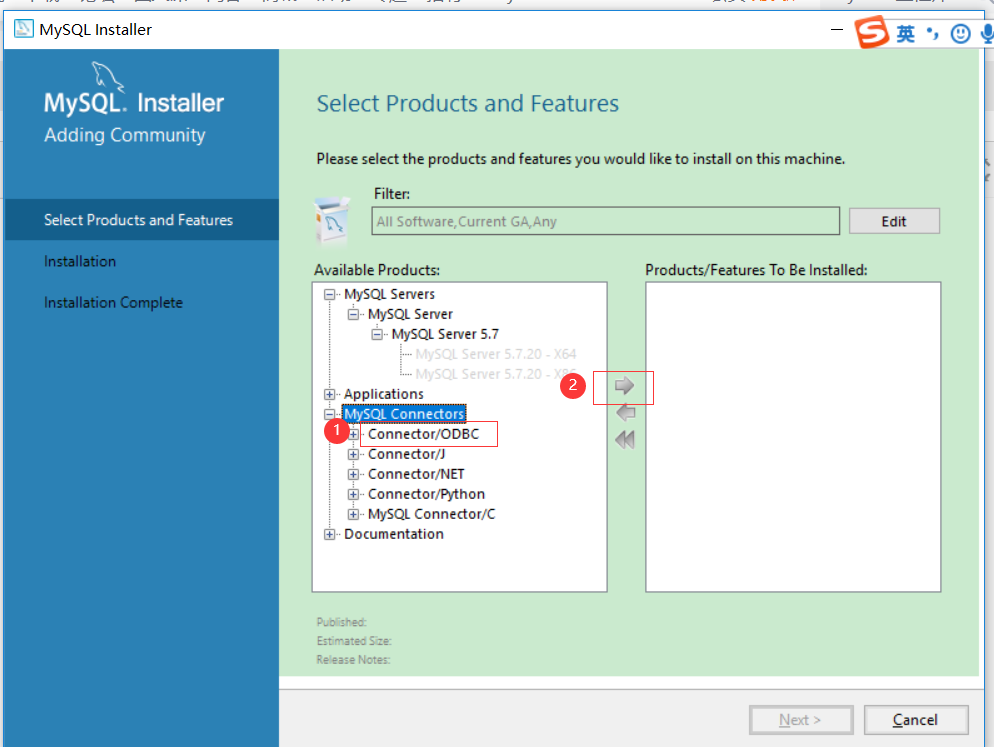Collapse the MySQL Servers tree node
The height and width of the screenshot is (747, 994).
pos(329,294)
